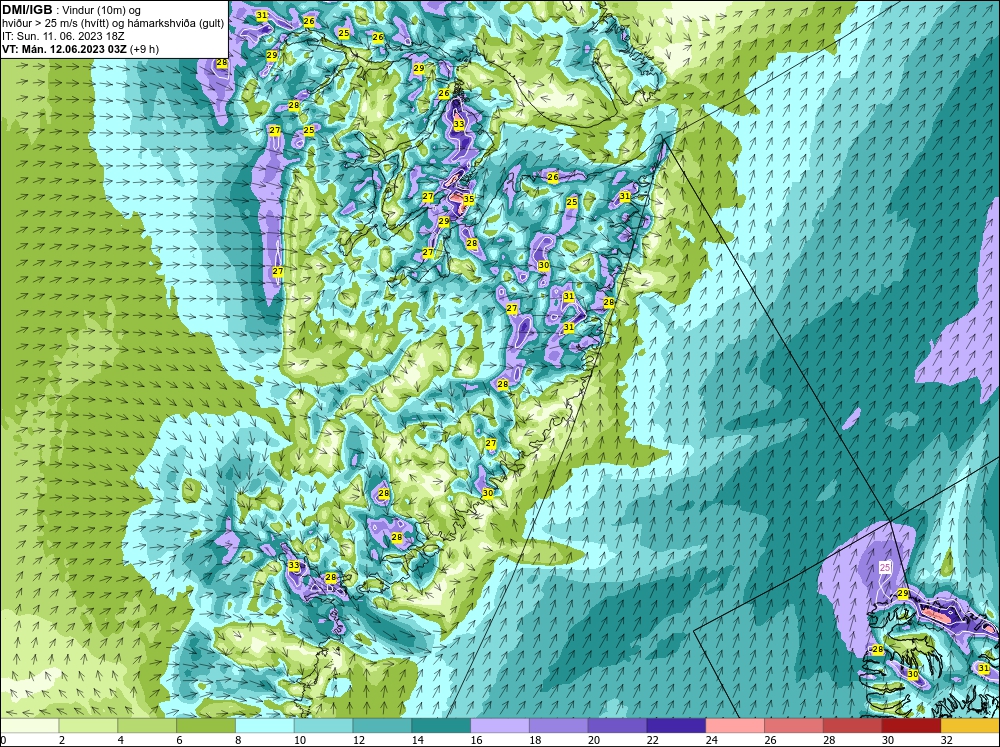This screenshot has width=1000, height=747.
Task: Select the orange legend swatch above 32 m/s
Action: 970,725
